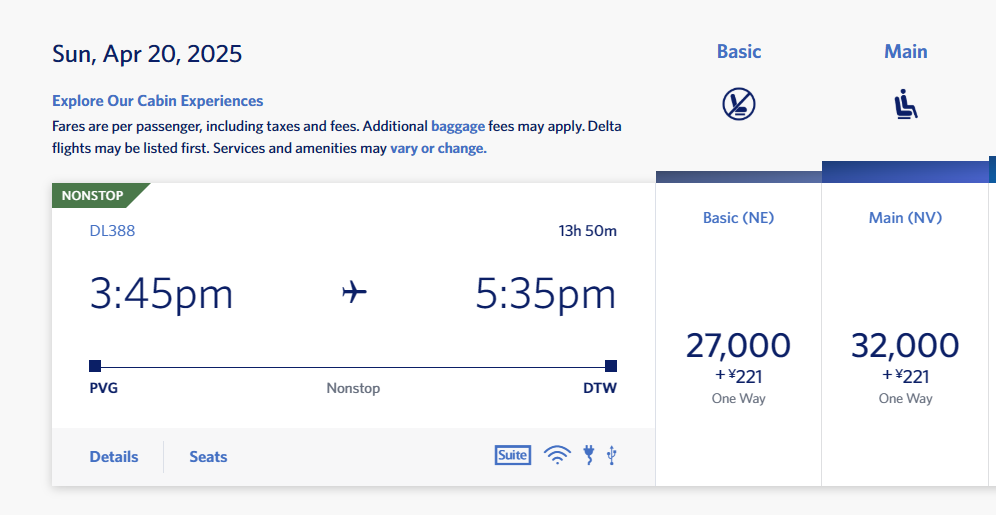
Task: Open Explore Our Cabin Experiences link
Action: 158,101
